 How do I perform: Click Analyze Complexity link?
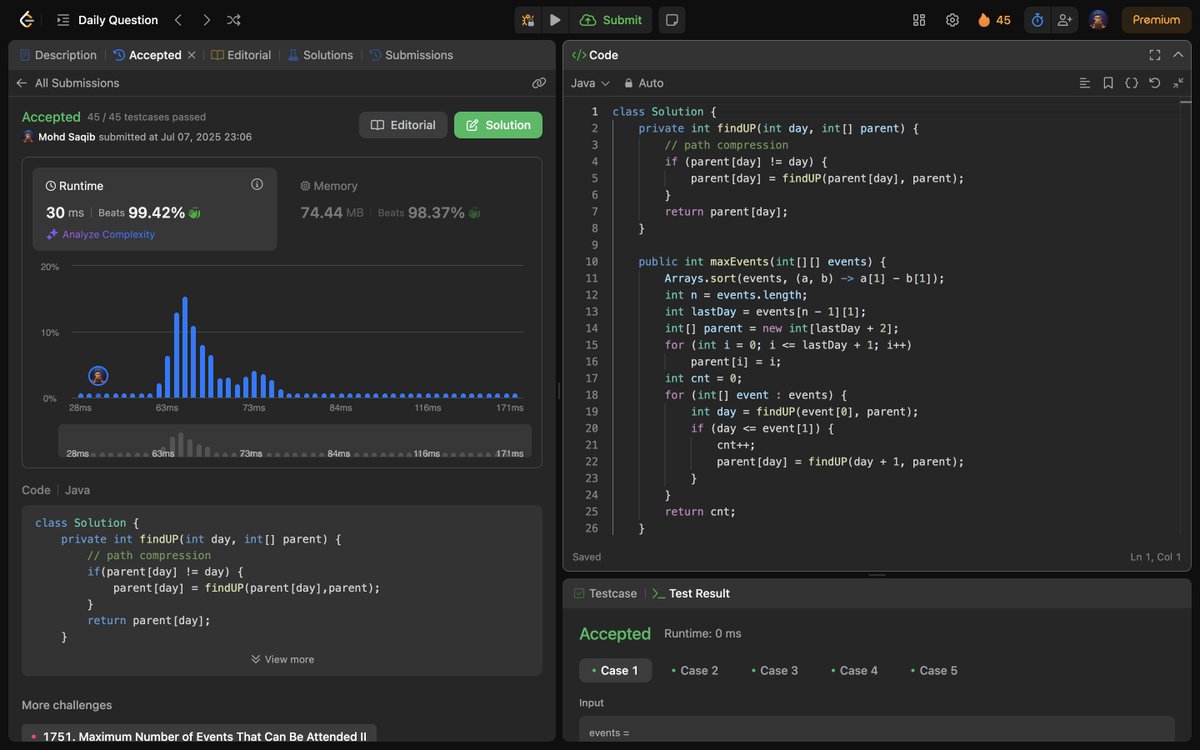coord(101,234)
